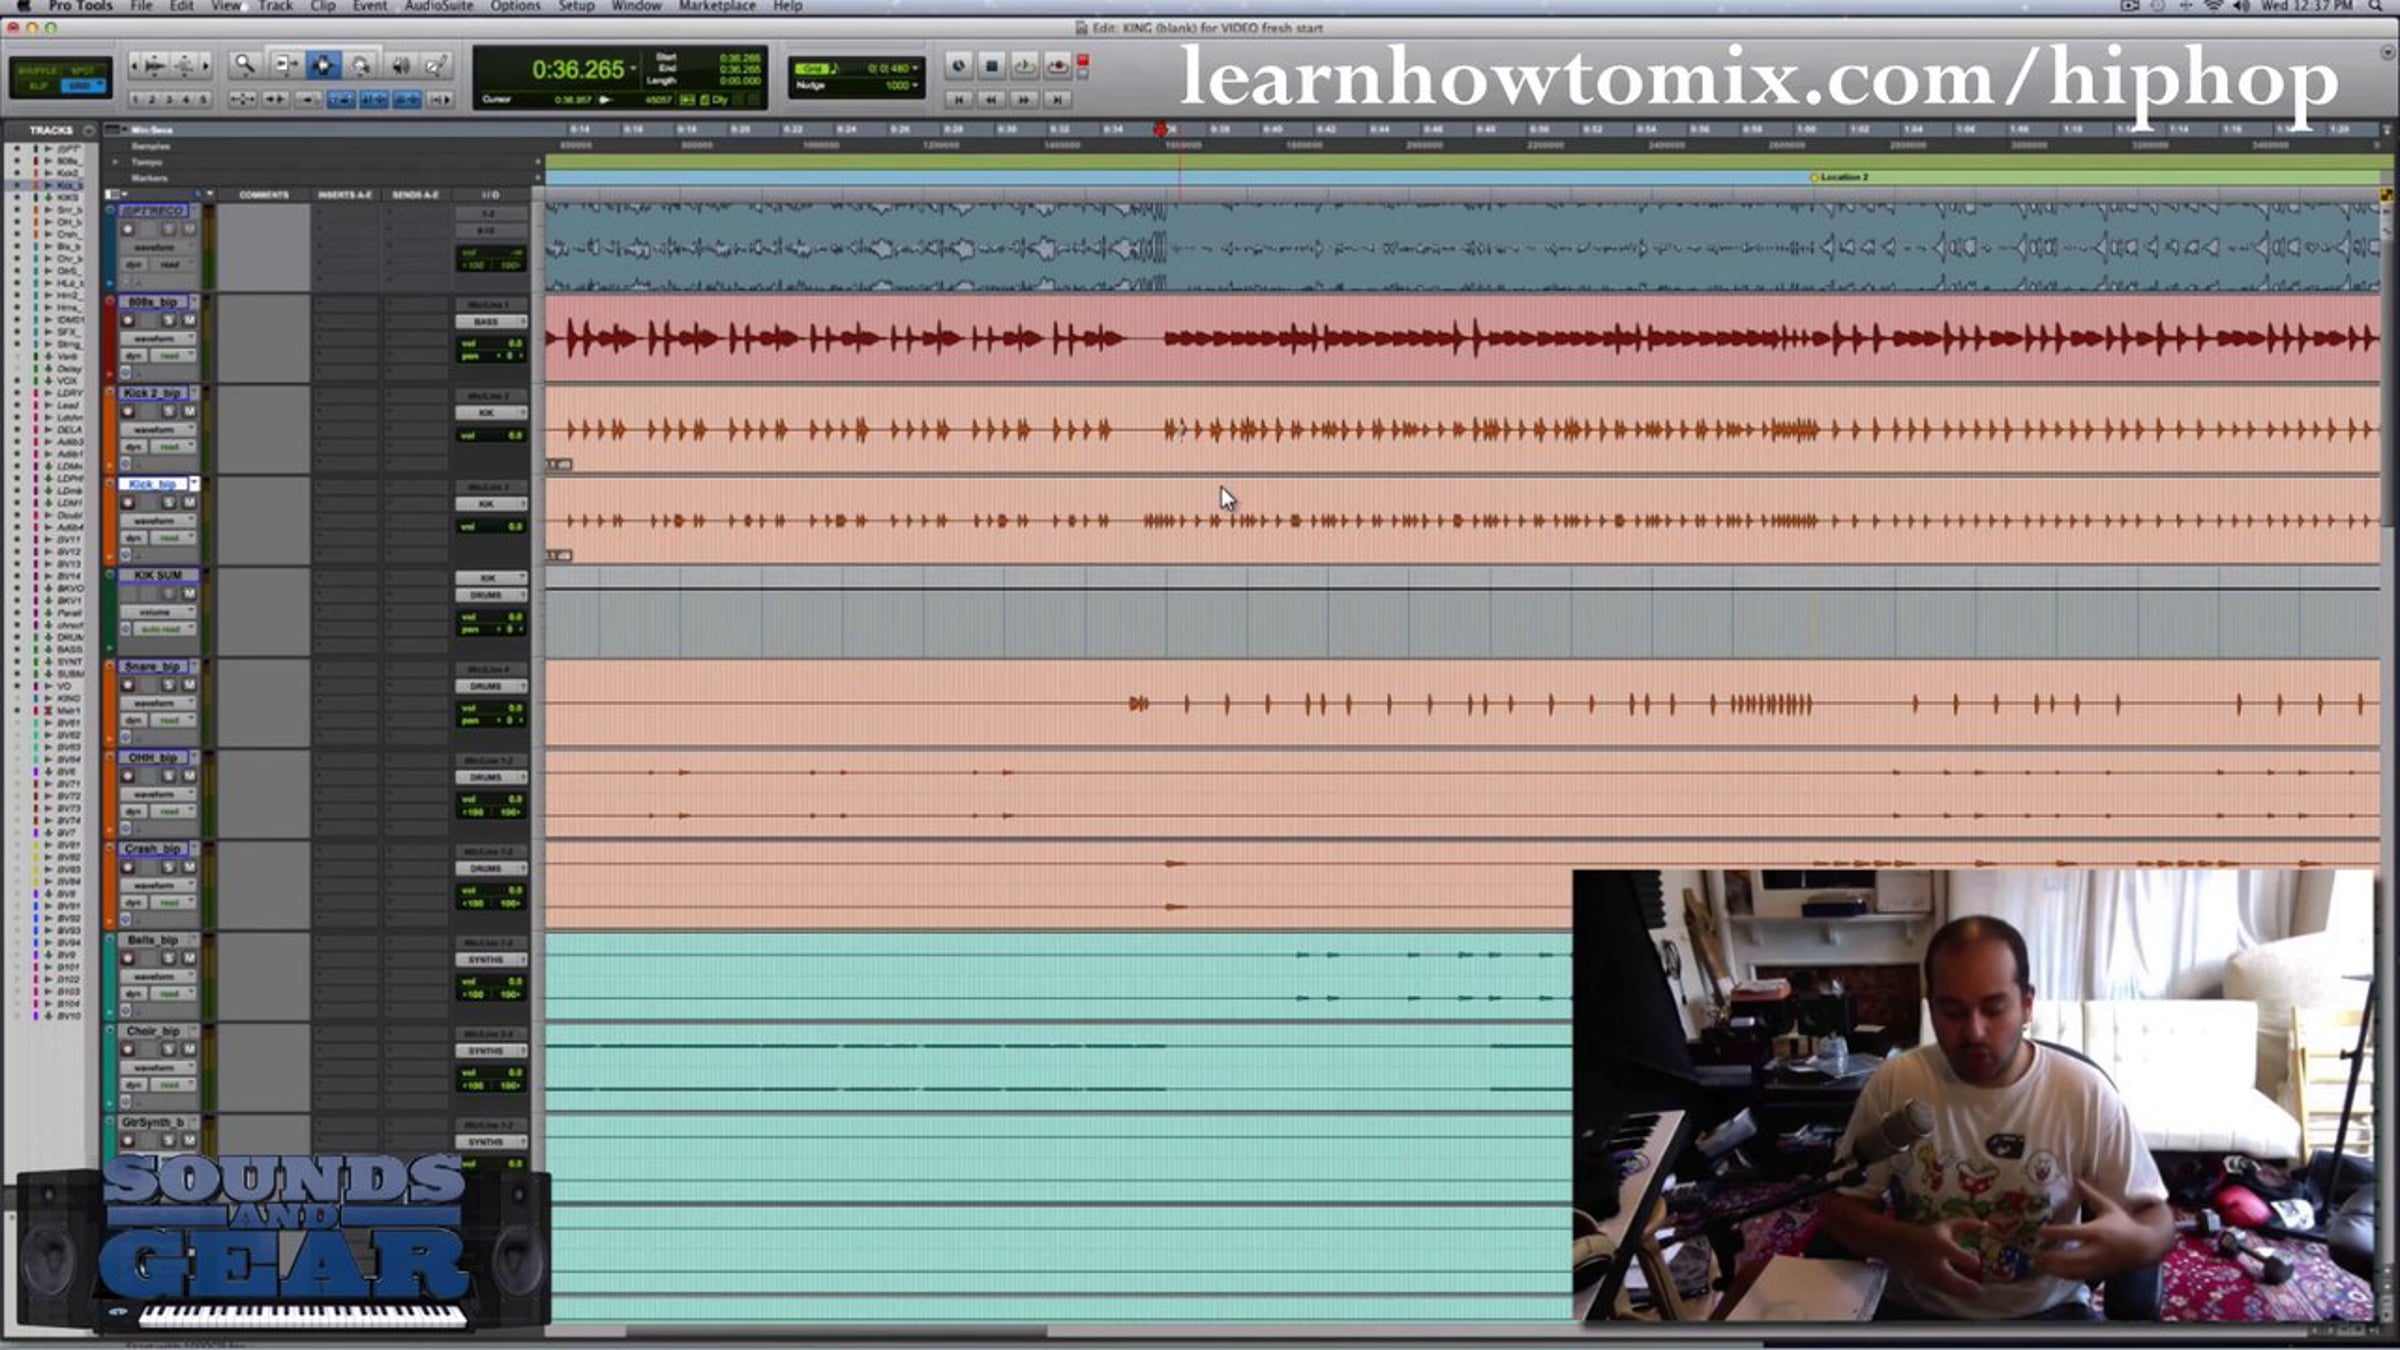Open Kick_bip track name dropdown arrow

194,484
